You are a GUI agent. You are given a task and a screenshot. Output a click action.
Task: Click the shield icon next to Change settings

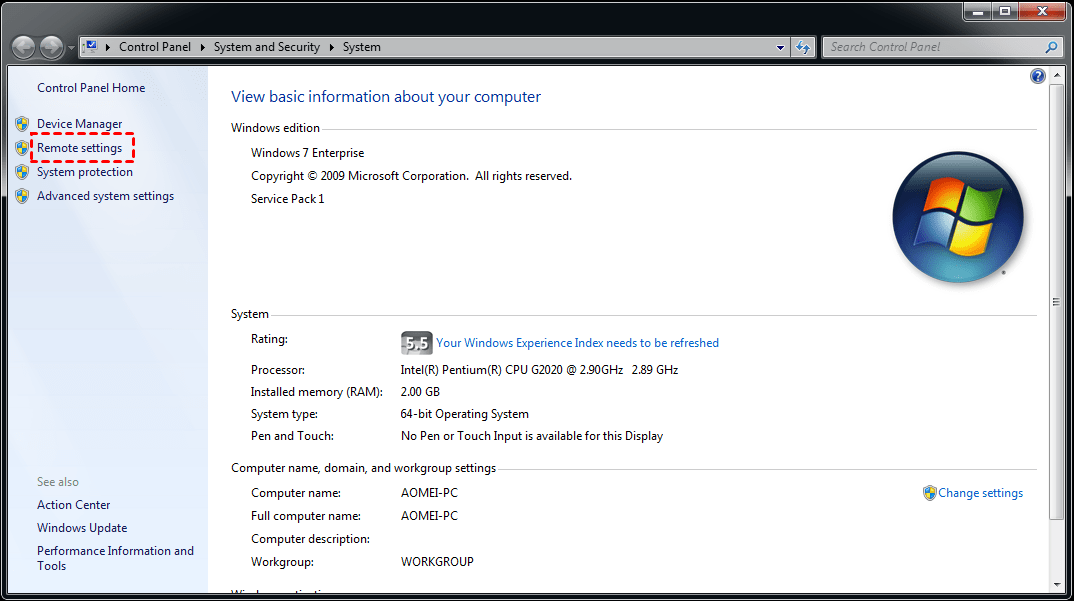point(929,492)
